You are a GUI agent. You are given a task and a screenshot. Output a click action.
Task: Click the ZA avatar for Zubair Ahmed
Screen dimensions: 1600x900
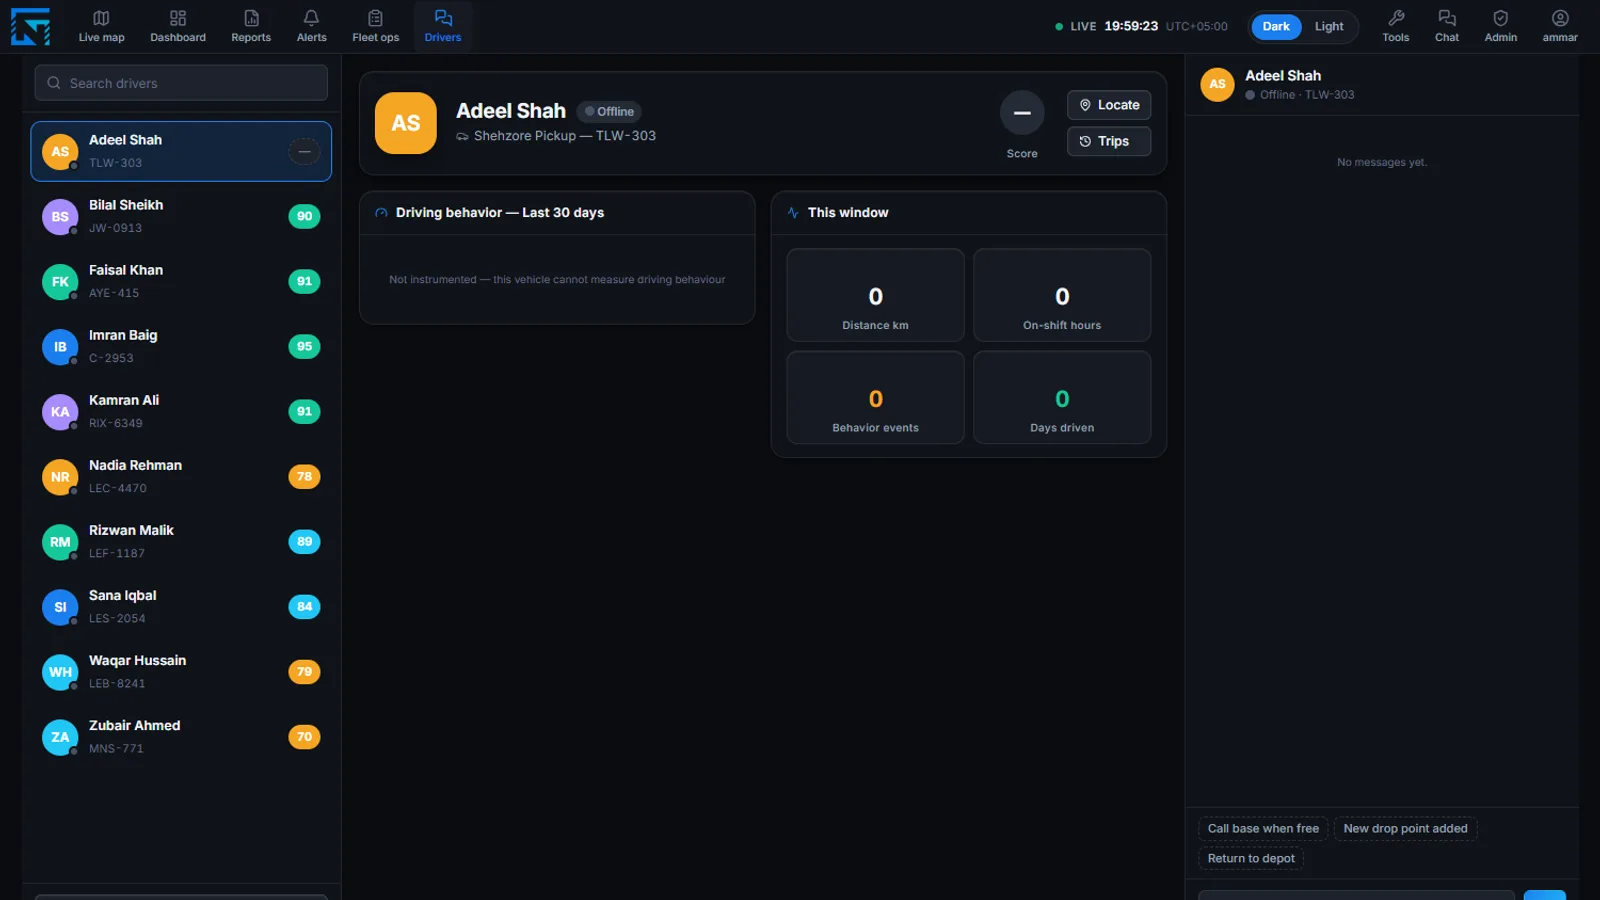click(x=60, y=736)
